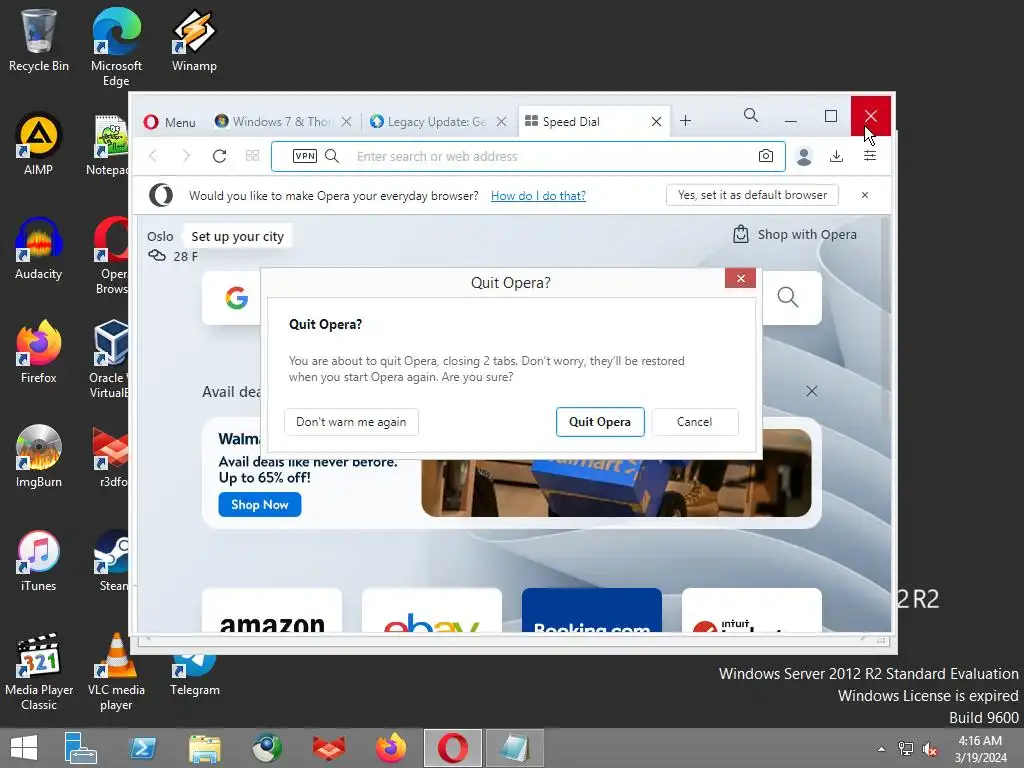Select the AIMP desktop shortcut
Viewport: 1024px width, 768px height.
(39, 144)
